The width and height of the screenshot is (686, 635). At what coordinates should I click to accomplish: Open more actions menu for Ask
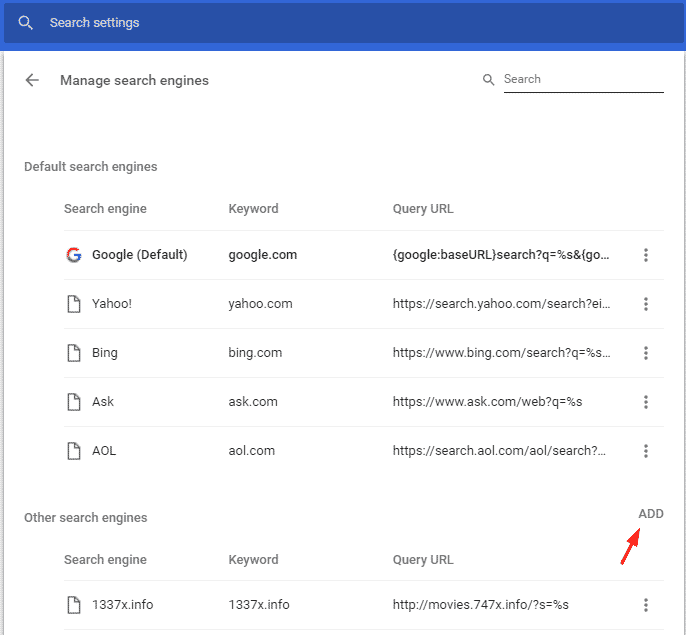tap(646, 402)
